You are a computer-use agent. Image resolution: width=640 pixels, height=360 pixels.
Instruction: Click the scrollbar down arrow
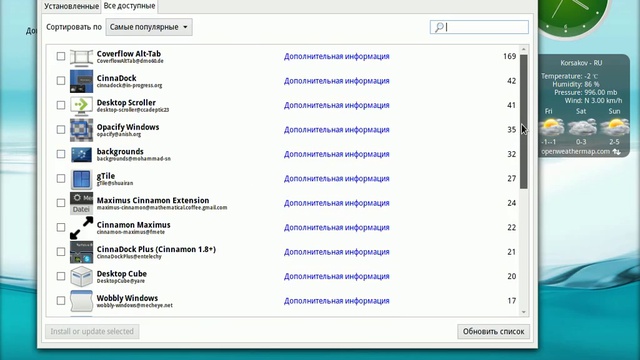click(x=524, y=312)
